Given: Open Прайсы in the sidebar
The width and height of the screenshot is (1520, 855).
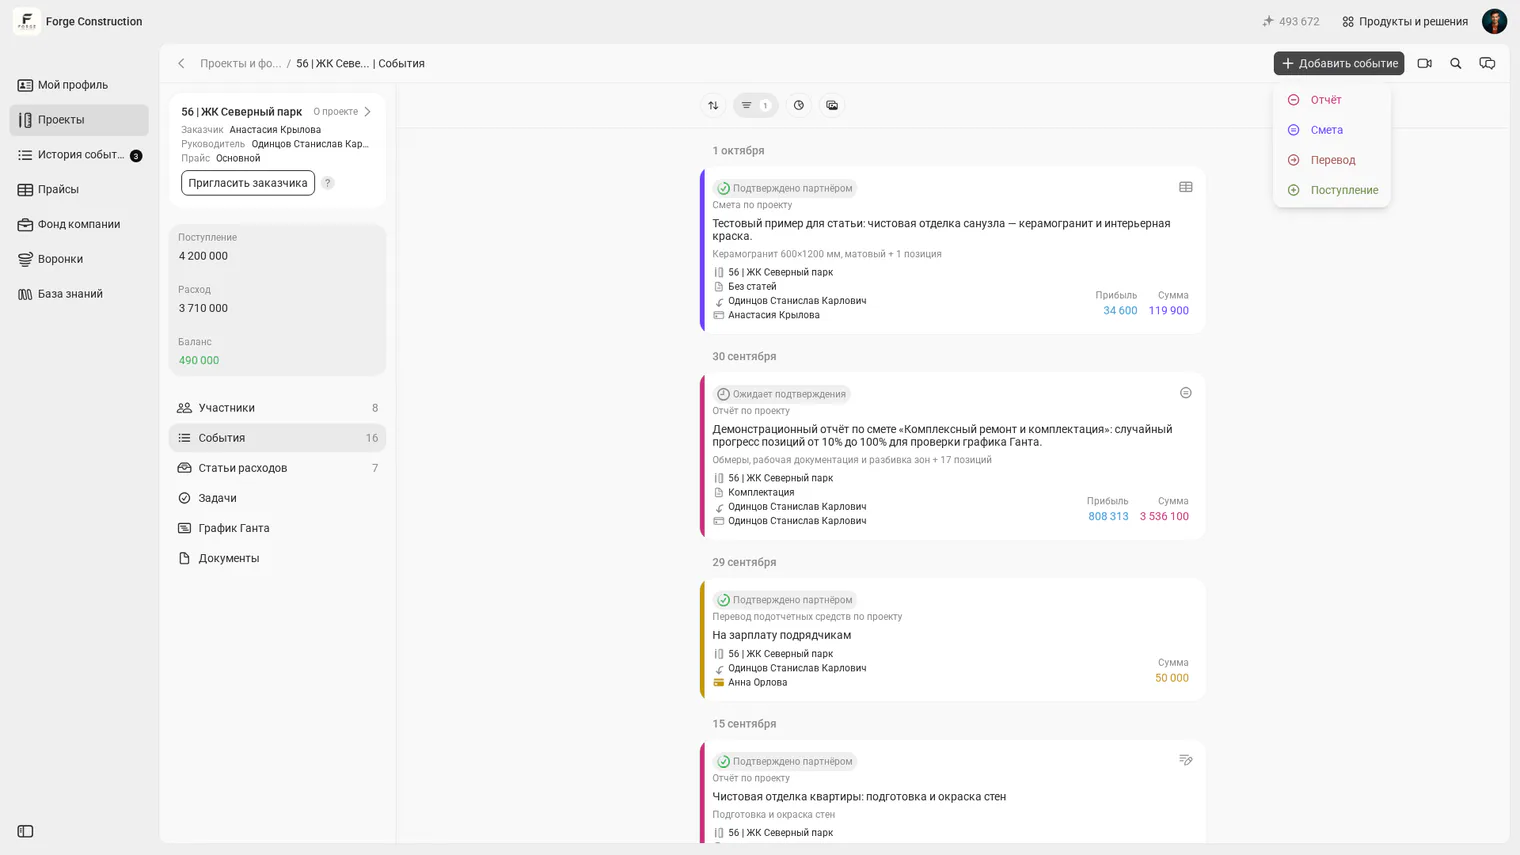Looking at the screenshot, I should [79, 189].
